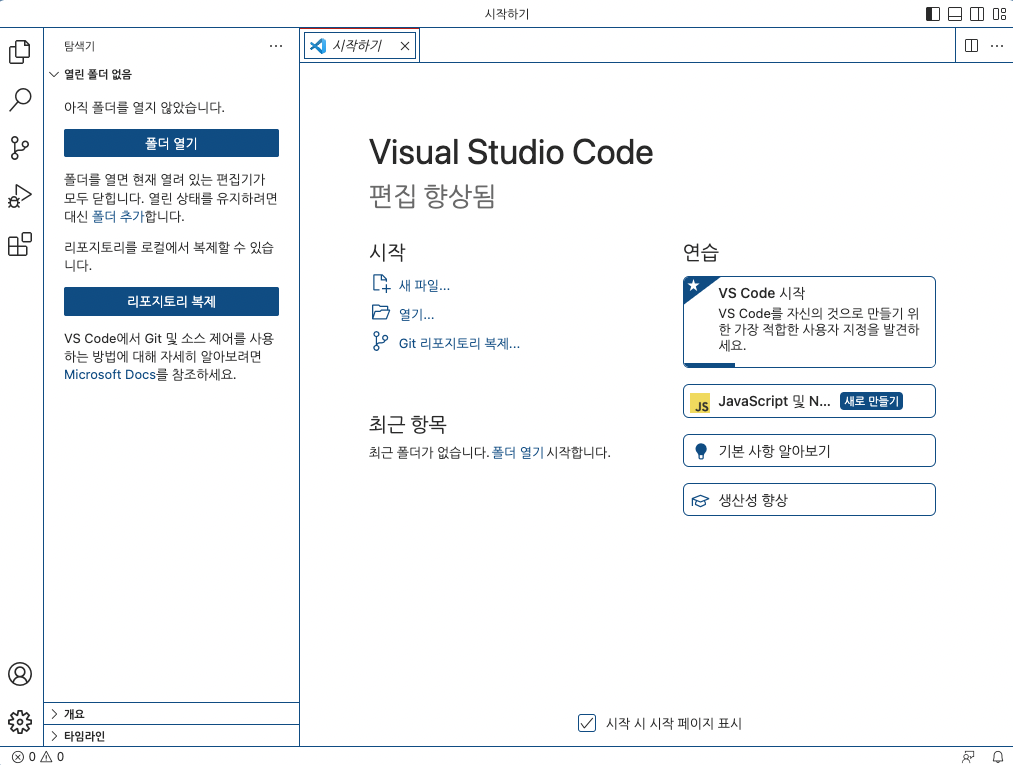Toggle secondary sidebar layout icon

[x=977, y=14]
